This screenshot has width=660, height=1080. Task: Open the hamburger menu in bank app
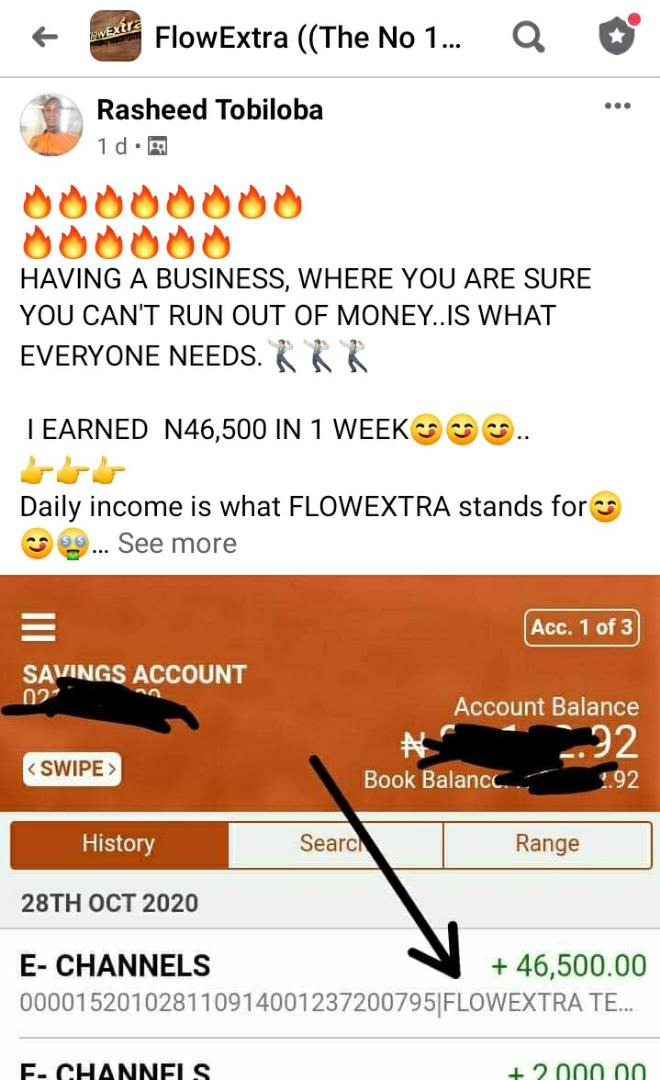pyautogui.click(x=39, y=627)
